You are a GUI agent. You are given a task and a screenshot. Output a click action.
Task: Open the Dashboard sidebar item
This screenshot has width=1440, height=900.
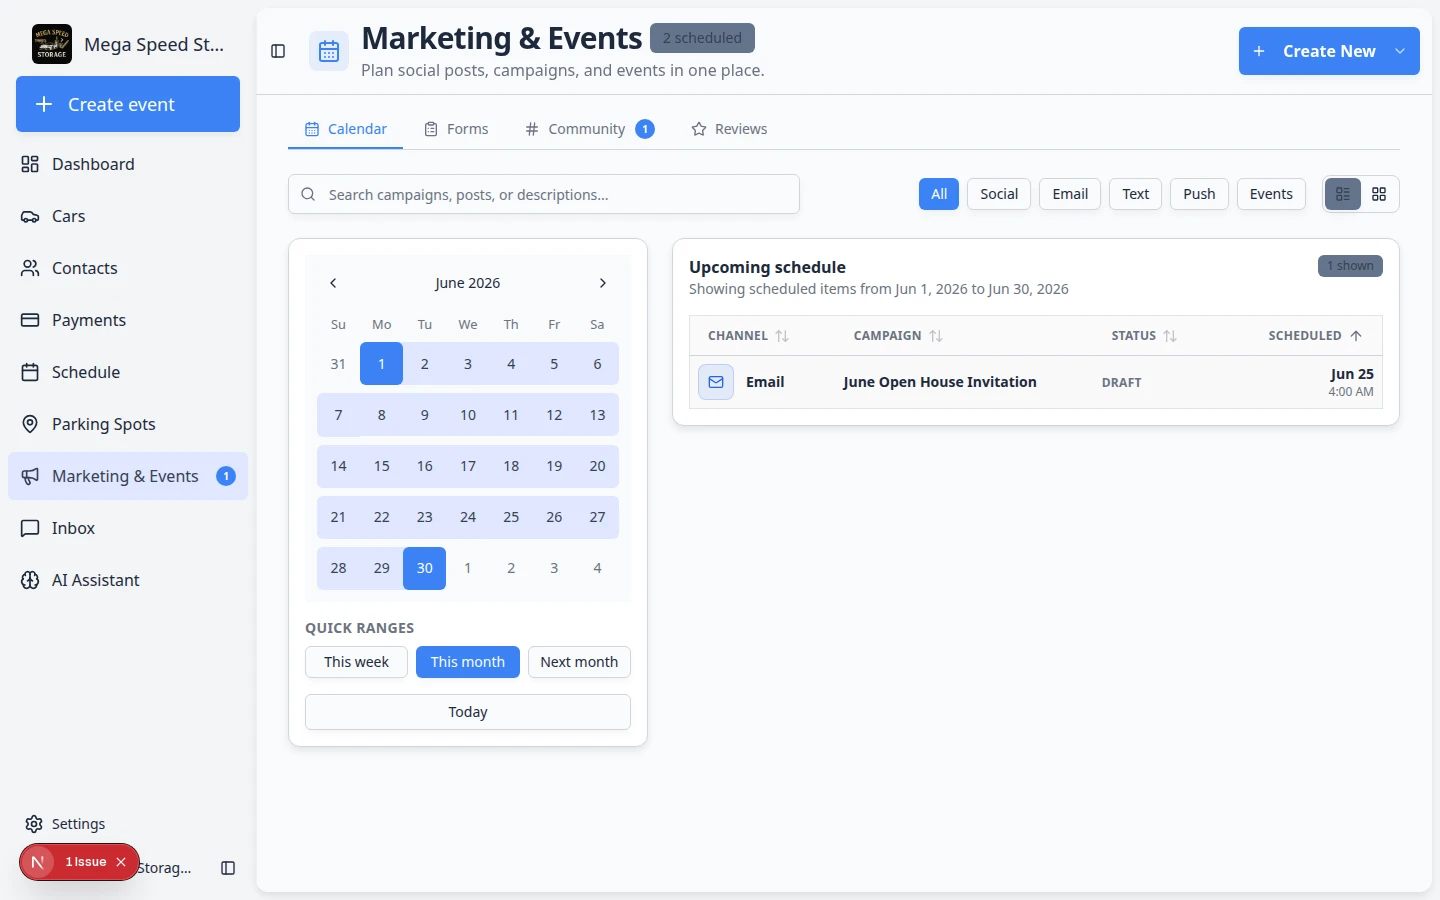point(128,164)
